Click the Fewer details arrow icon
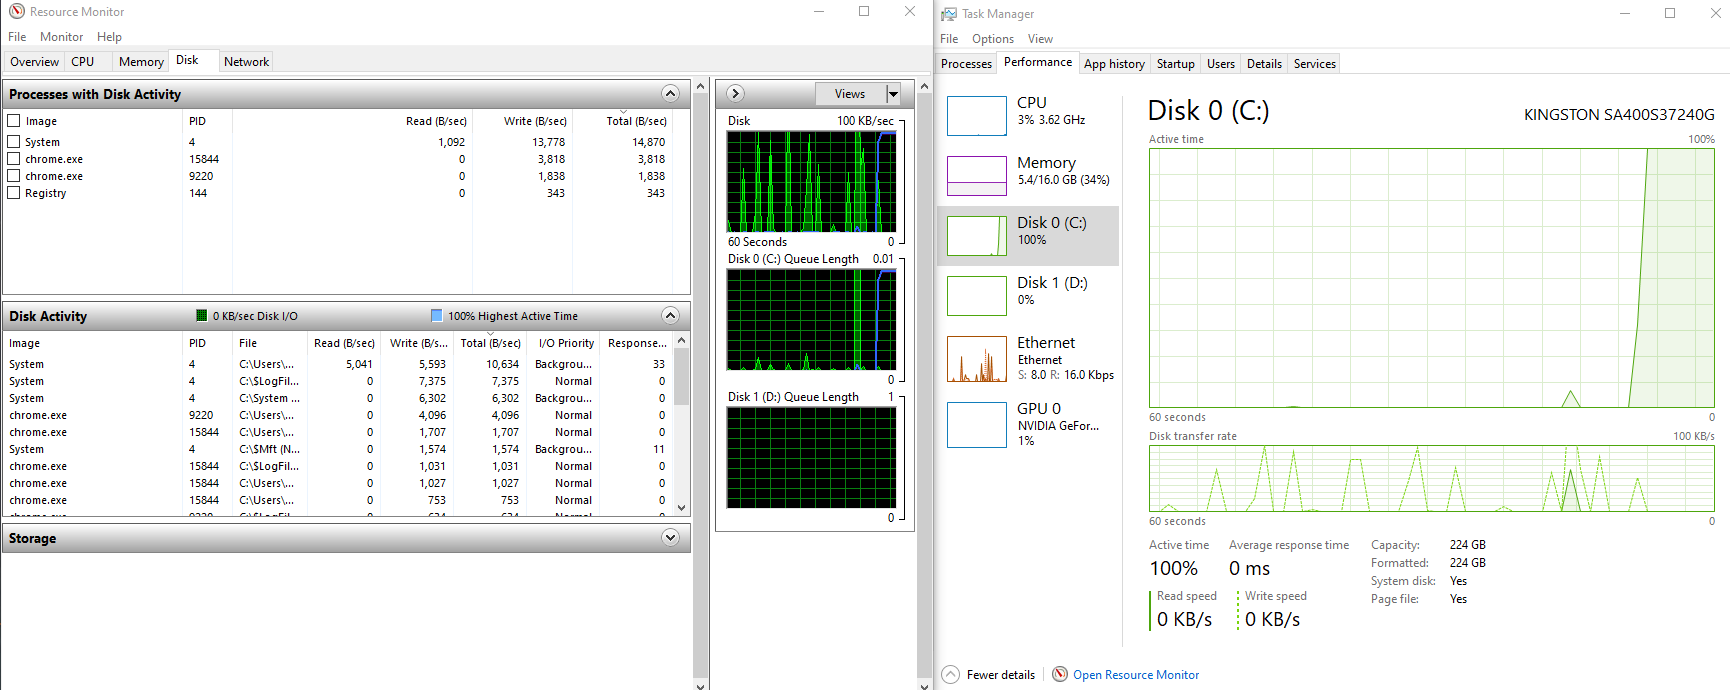Screen dimensions: 1730x690 [951, 675]
